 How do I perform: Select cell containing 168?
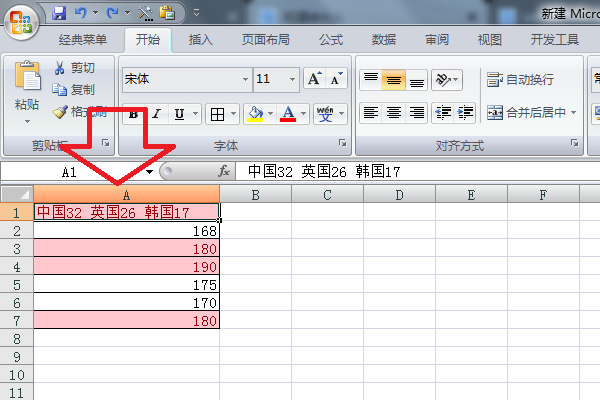127,230
